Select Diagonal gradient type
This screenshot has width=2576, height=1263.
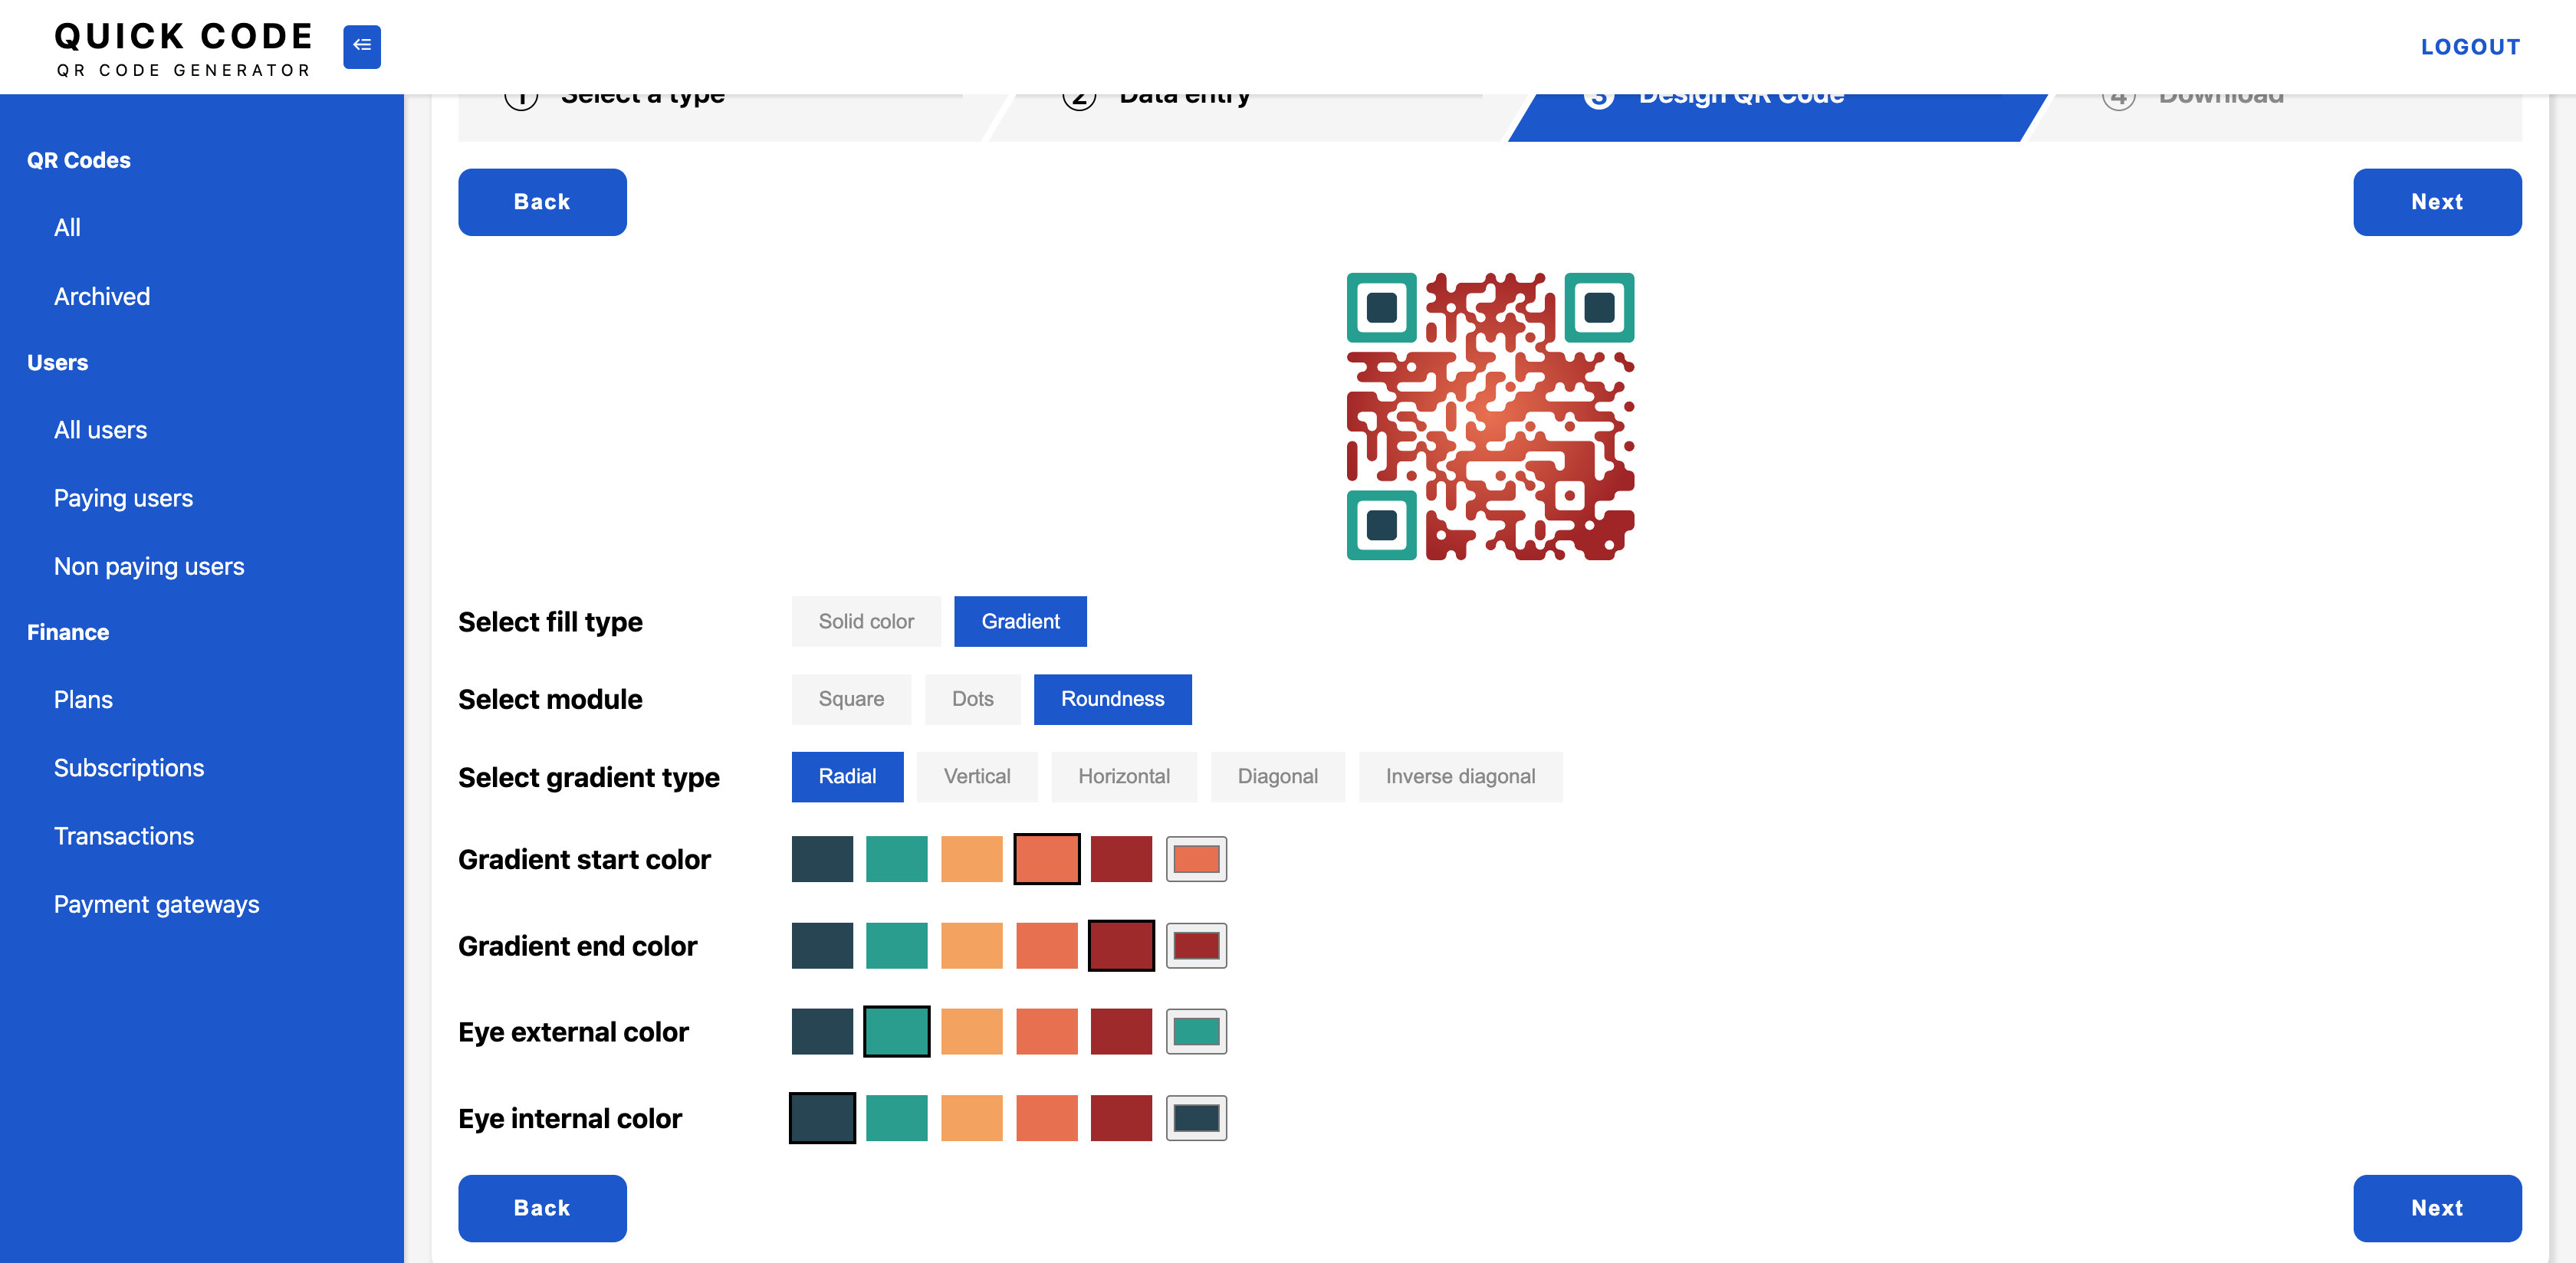pos(1277,777)
